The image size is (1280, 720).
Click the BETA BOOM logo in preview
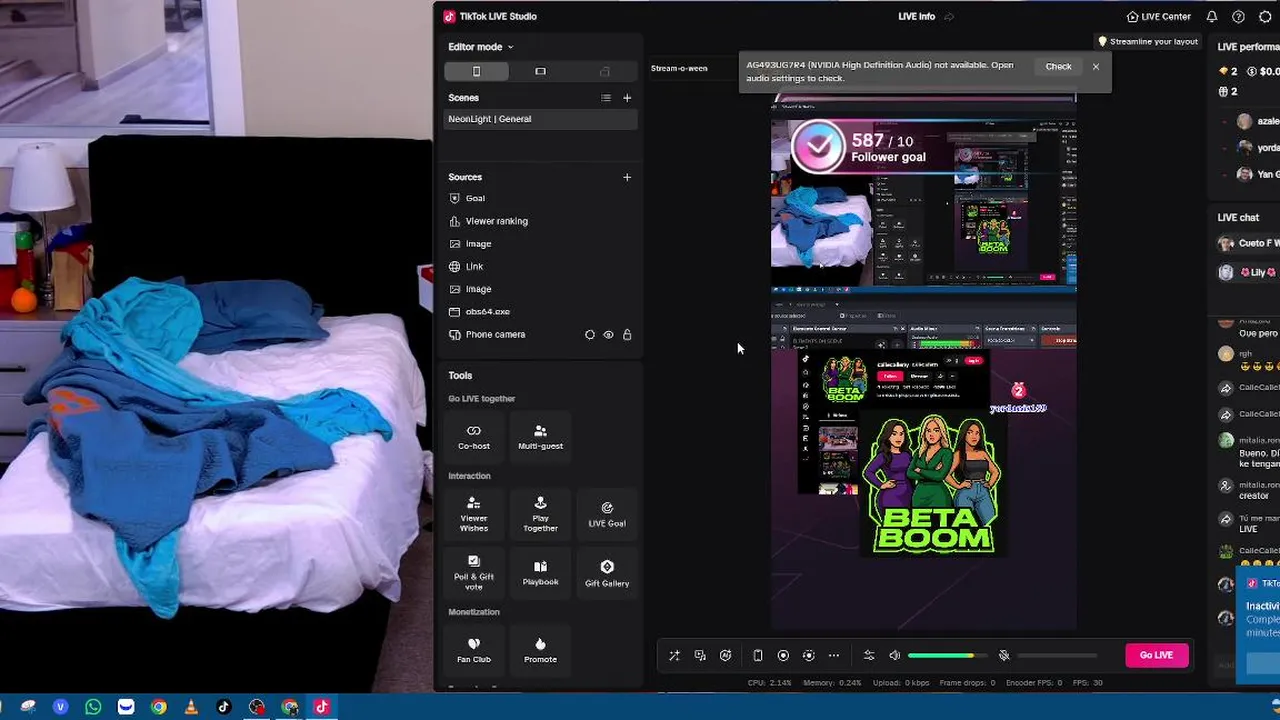click(x=933, y=484)
